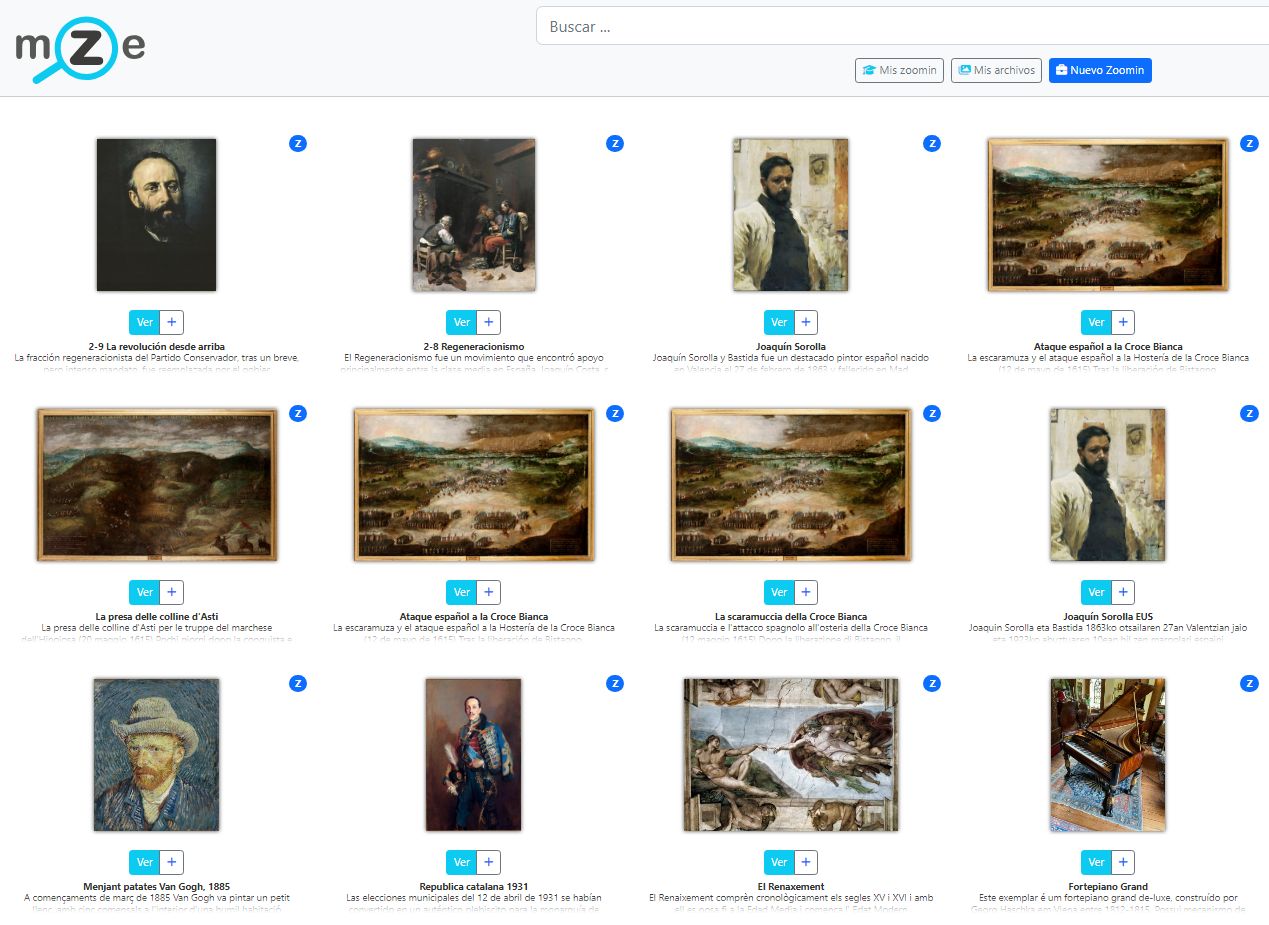Viewport: 1269px width, 925px height.
Task: Click Ver under El Renaxement
Action: [779, 862]
